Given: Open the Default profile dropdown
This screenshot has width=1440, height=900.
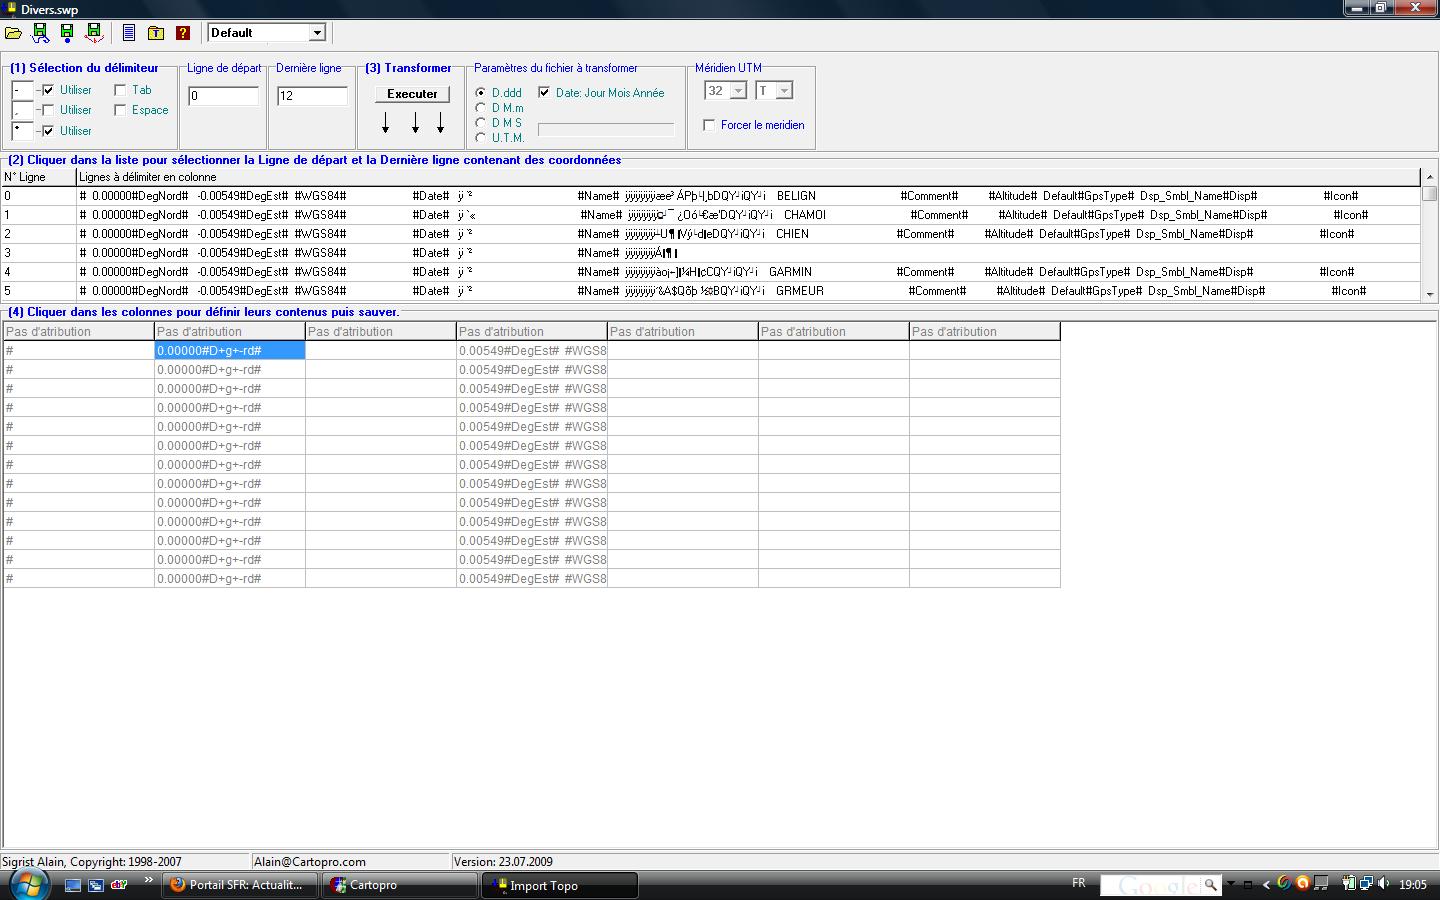Looking at the screenshot, I should 317,33.
